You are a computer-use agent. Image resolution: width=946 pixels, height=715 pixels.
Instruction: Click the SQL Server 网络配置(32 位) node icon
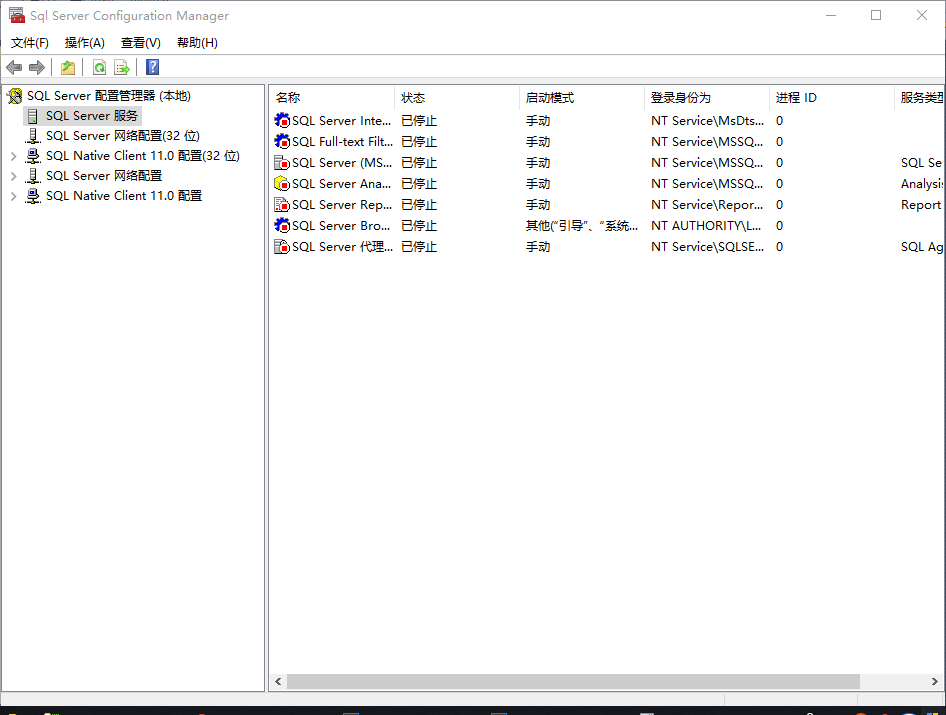tap(33, 136)
